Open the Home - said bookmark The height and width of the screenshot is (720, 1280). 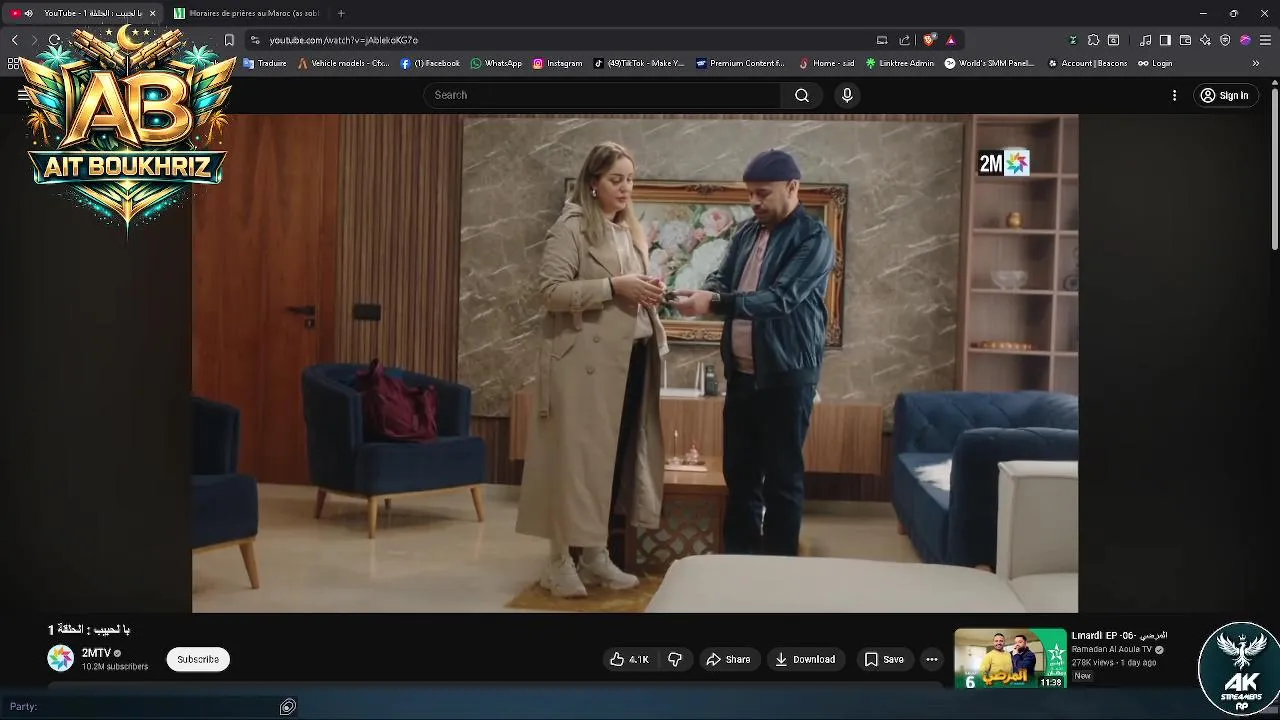tap(827, 63)
